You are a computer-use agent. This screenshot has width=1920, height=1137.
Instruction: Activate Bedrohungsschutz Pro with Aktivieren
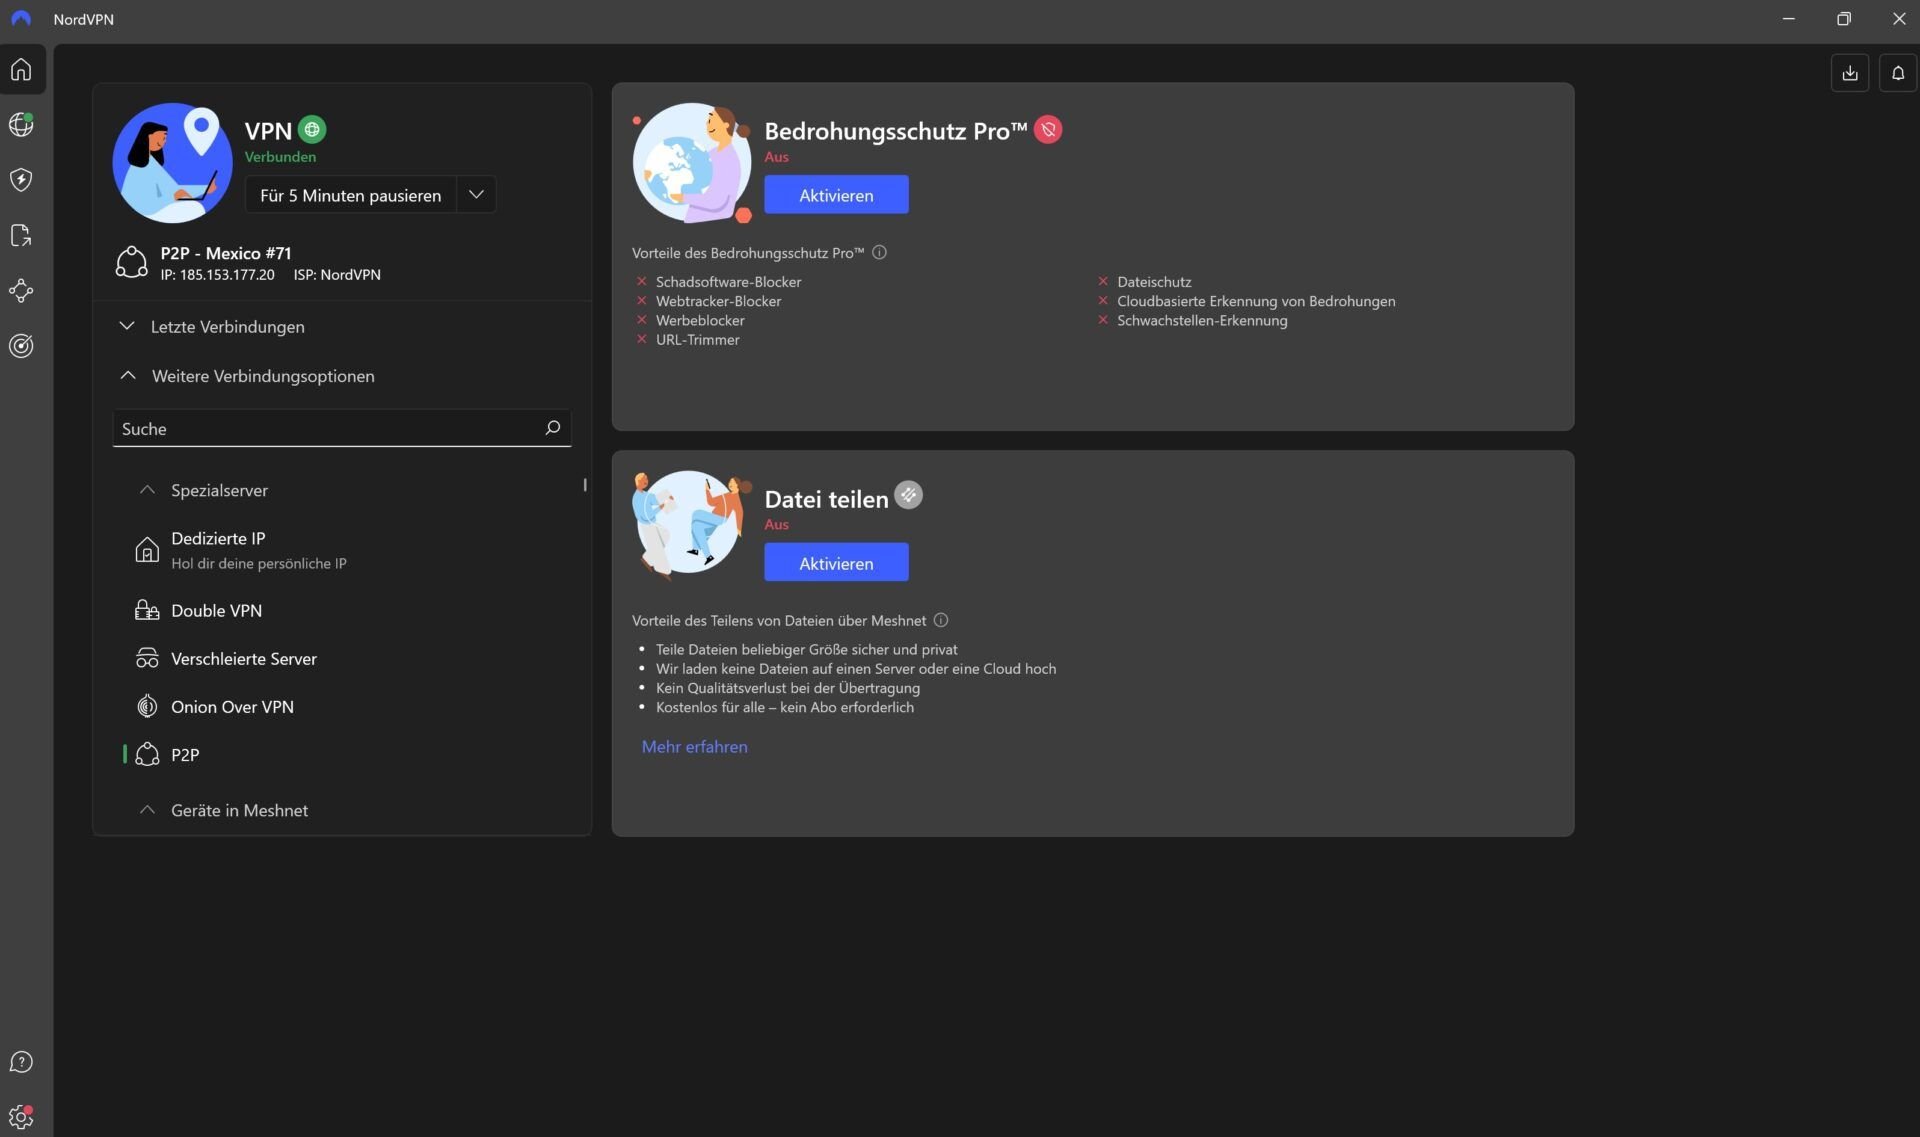[x=836, y=195]
